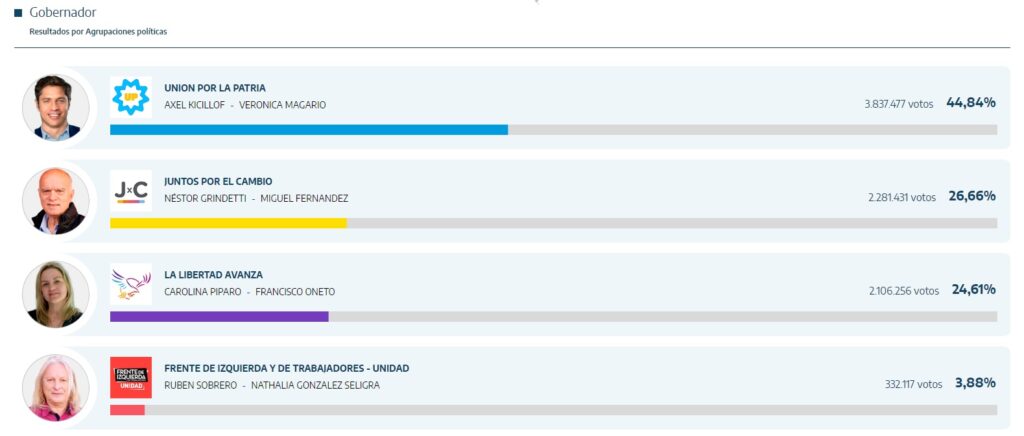The image size is (1024, 436).
Task: Click the small square icon beside Gobernador
Action: [18, 13]
